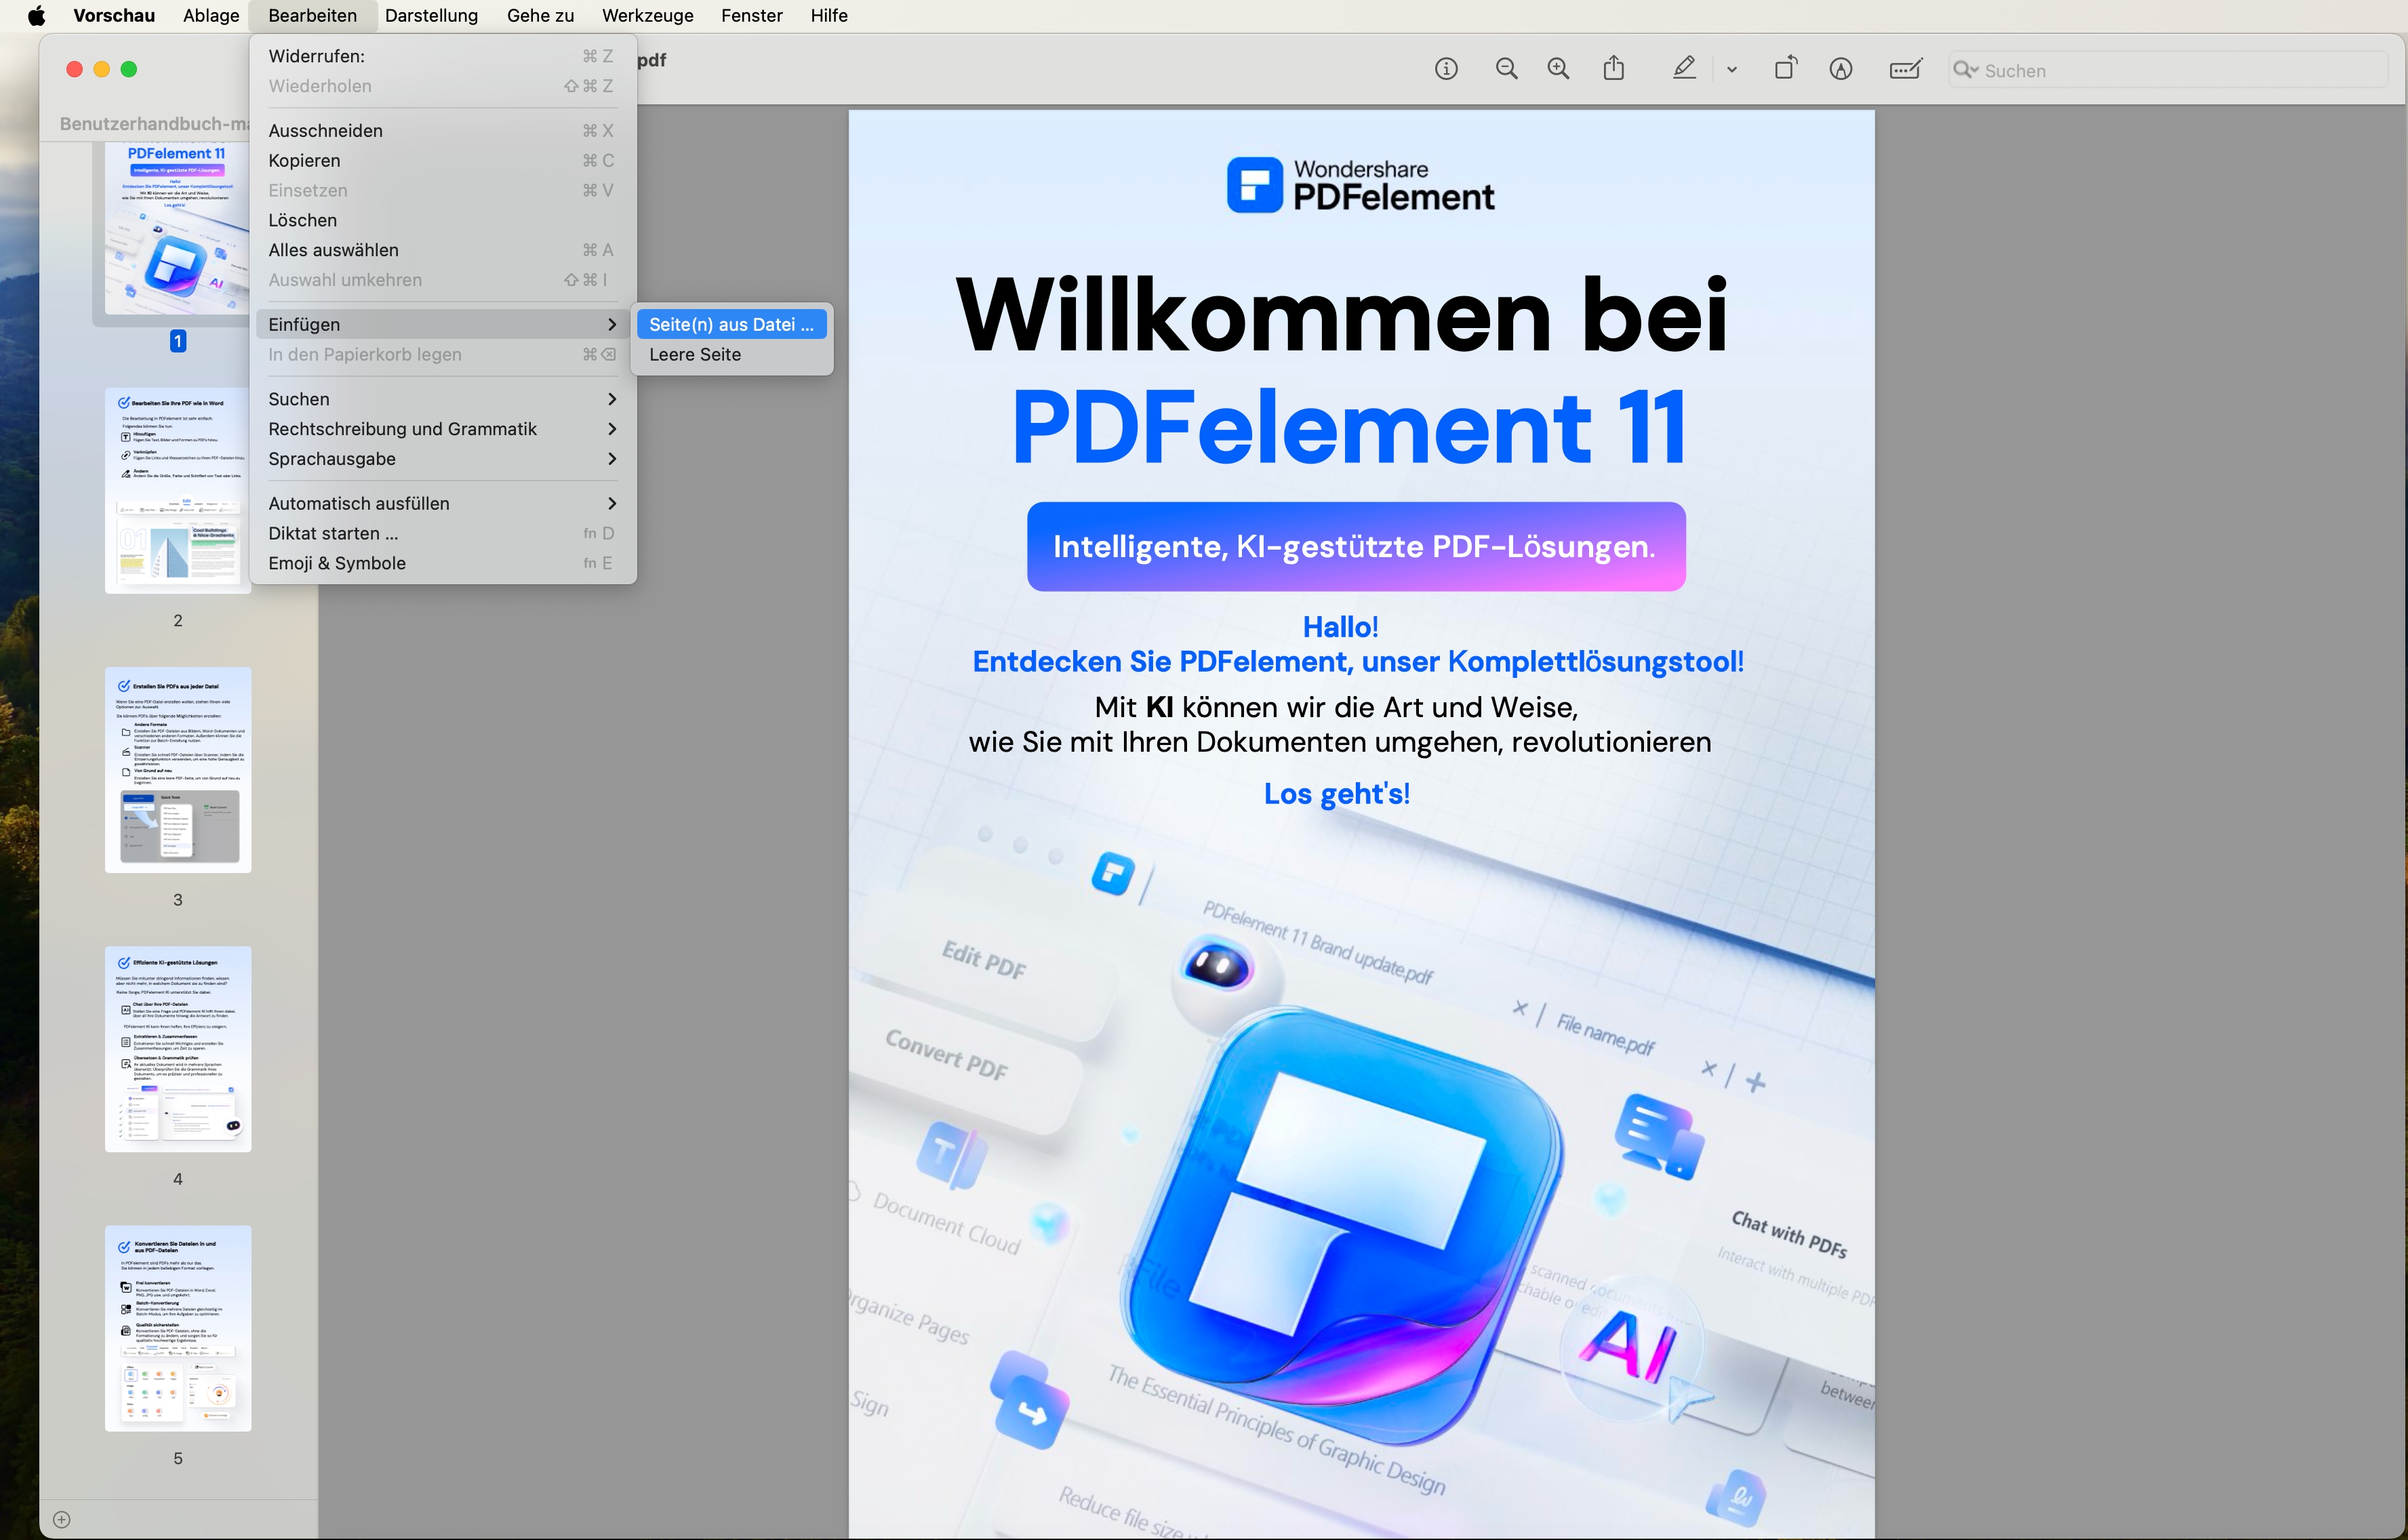The height and width of the screenshot is (1540, 2408).
Task: Select the highlighter pen icon
Action: point(1685,68)
